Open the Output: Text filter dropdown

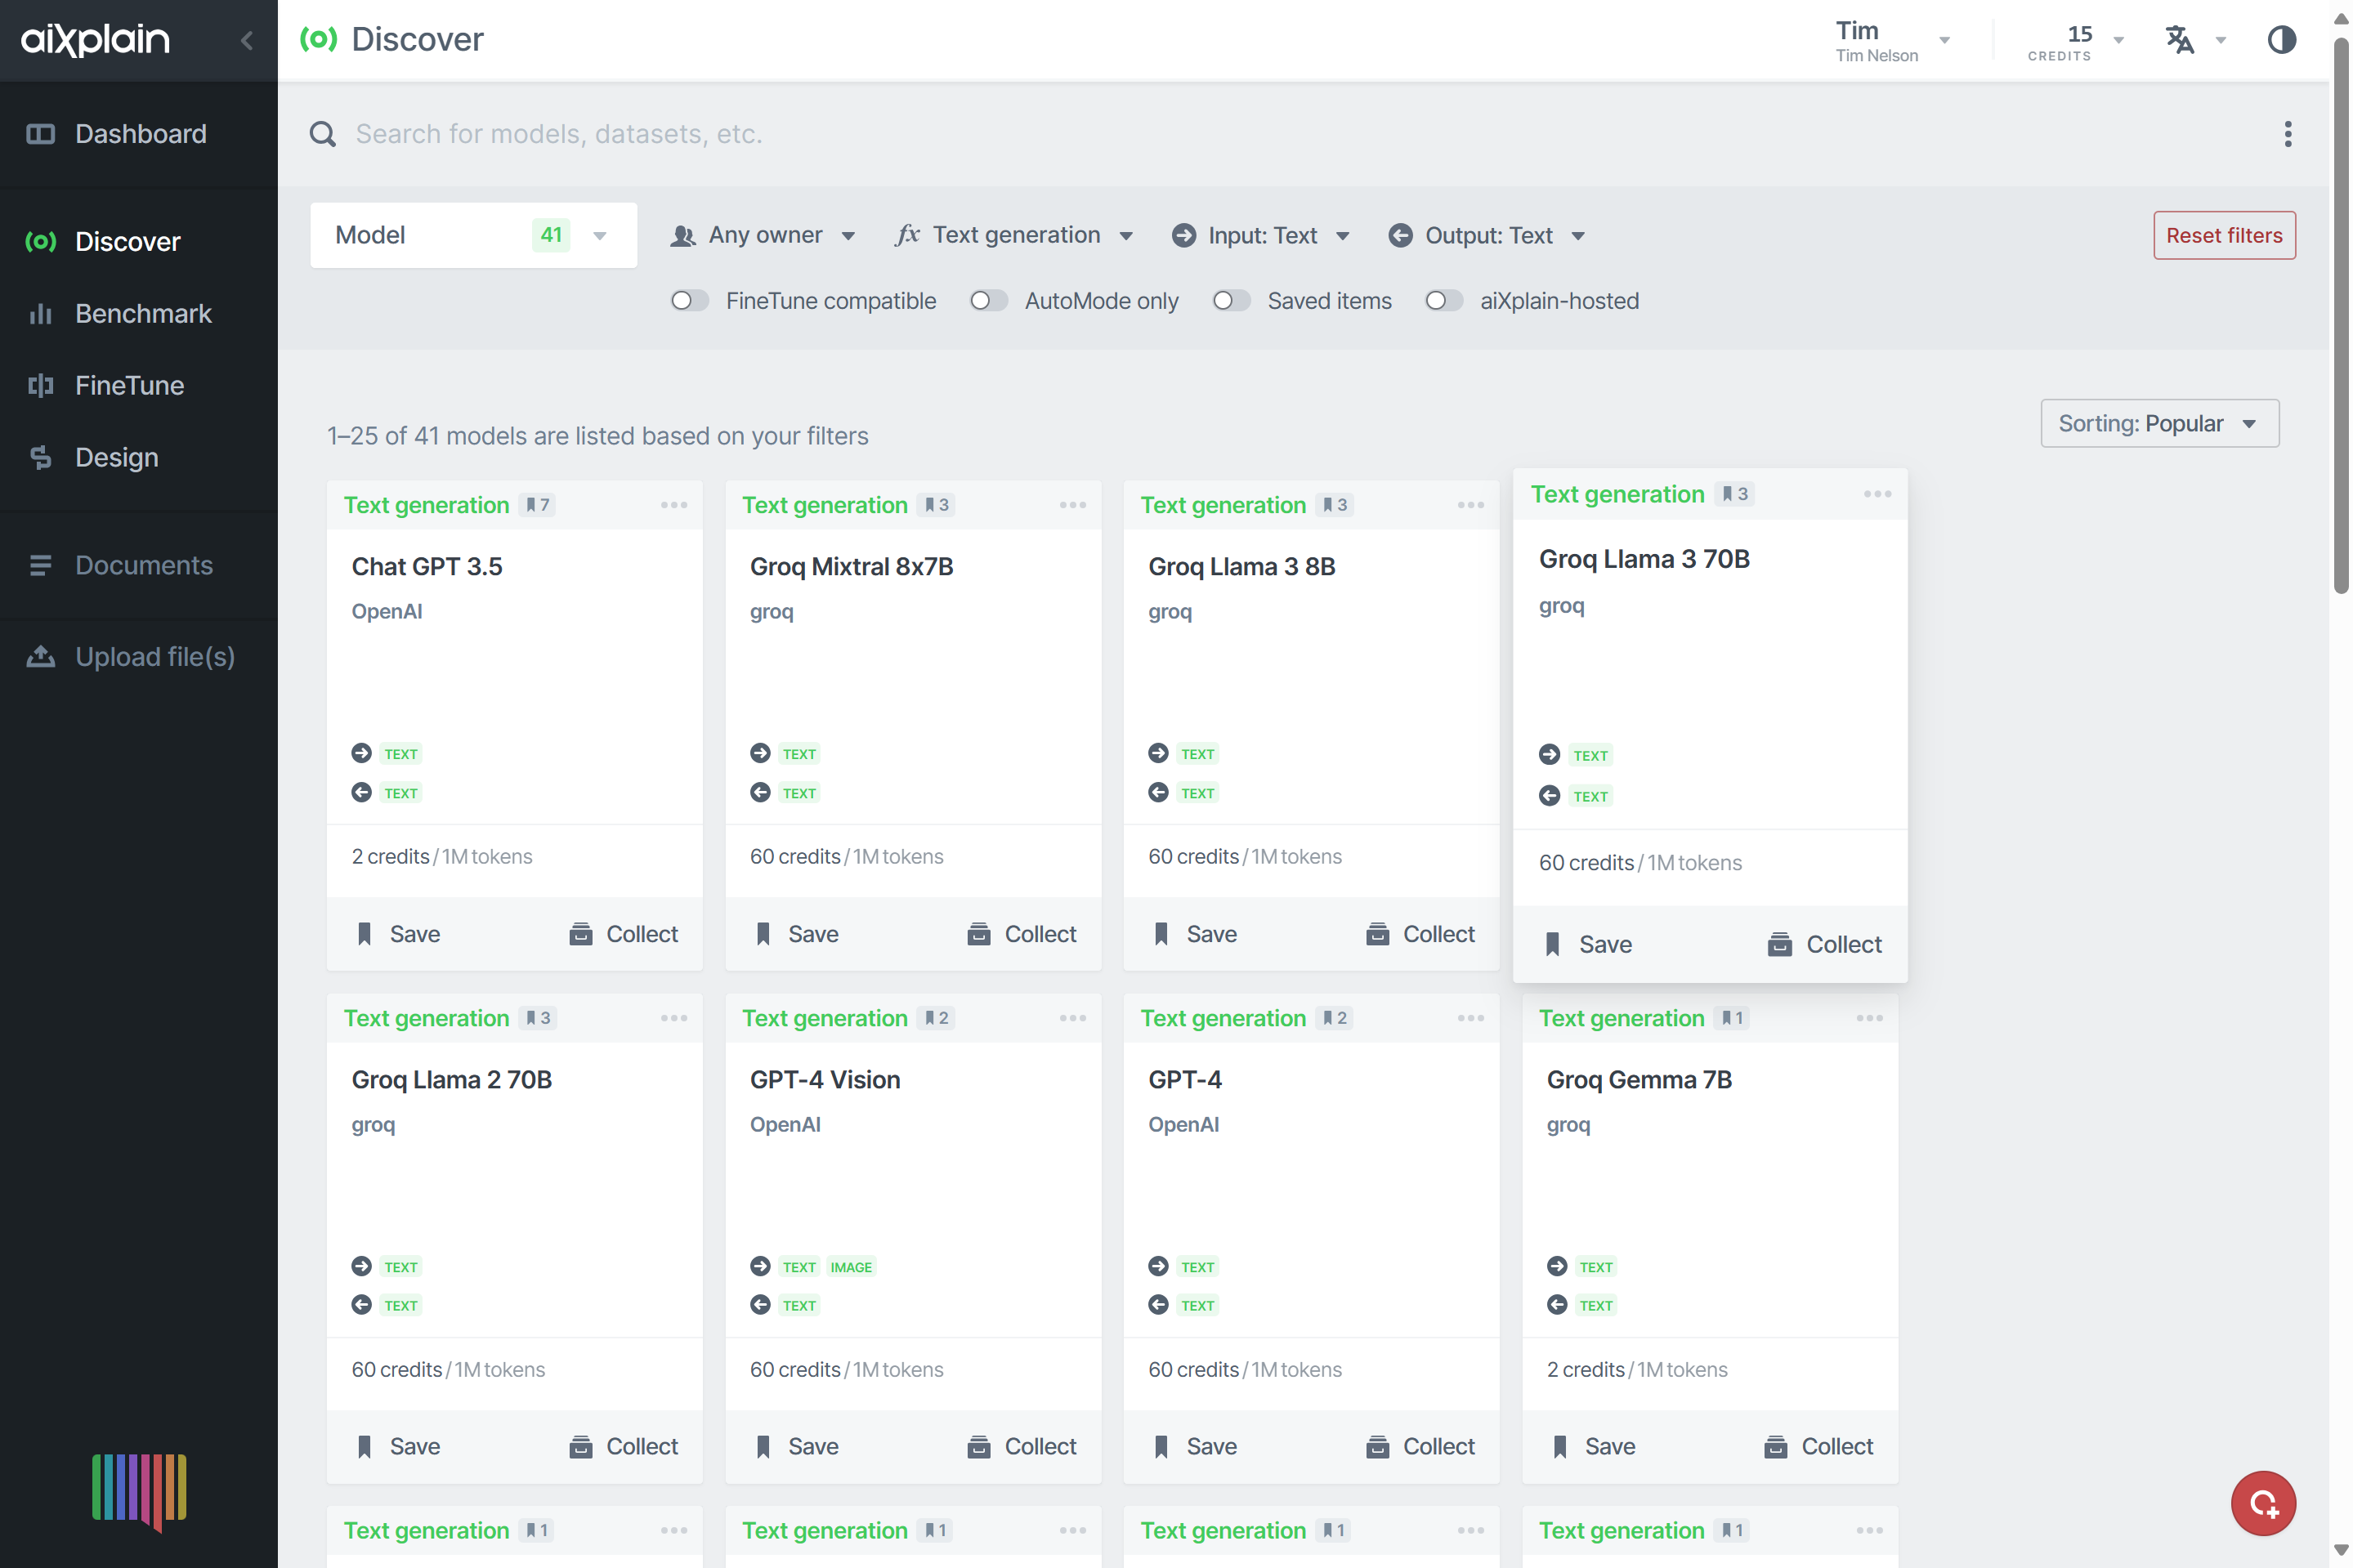tap(1486, 235)
